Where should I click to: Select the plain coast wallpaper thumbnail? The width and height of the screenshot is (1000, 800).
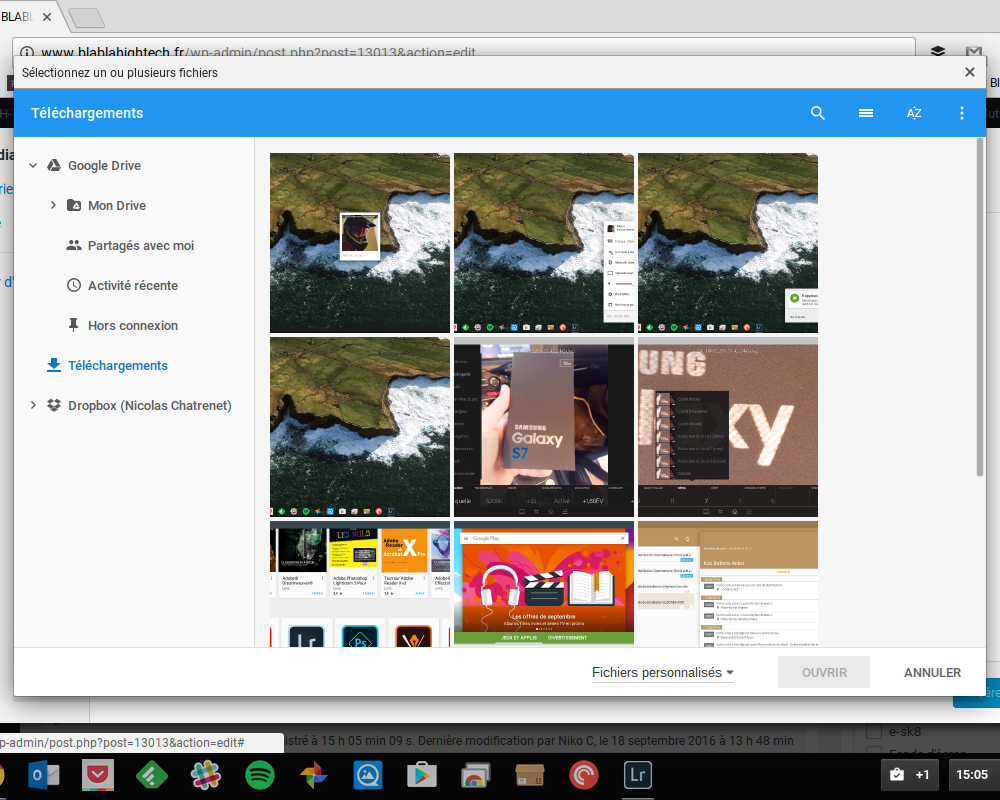tap(360, 427)
